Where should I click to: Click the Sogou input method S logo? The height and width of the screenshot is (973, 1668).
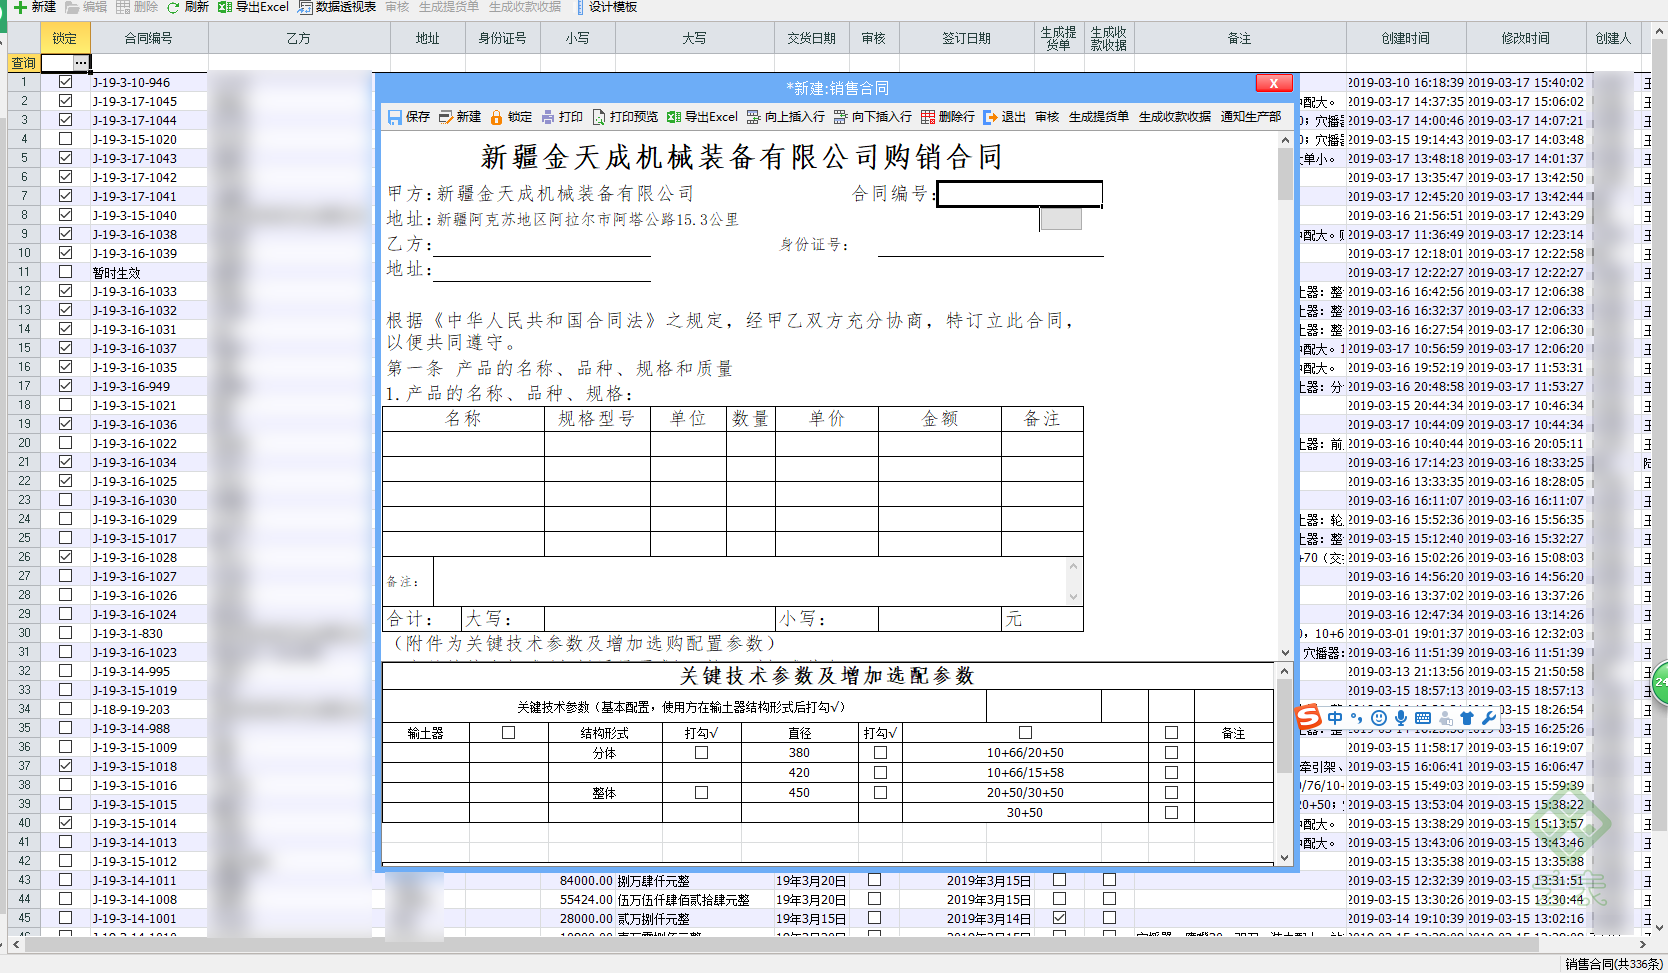tap(1309, 717)
